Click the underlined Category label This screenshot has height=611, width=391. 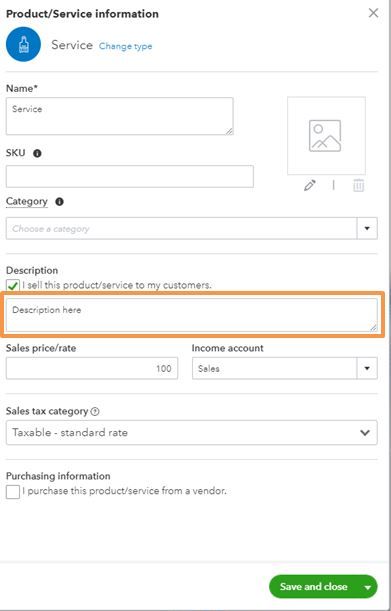tap(27, 201)
